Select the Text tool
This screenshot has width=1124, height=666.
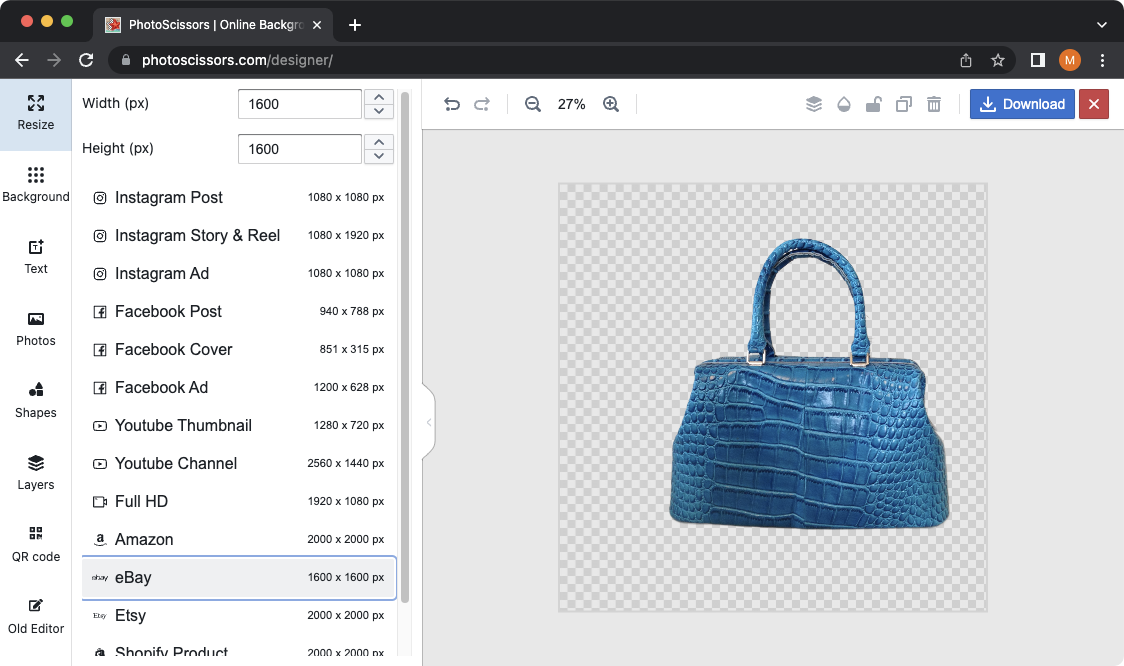click(x=36, y=257)
